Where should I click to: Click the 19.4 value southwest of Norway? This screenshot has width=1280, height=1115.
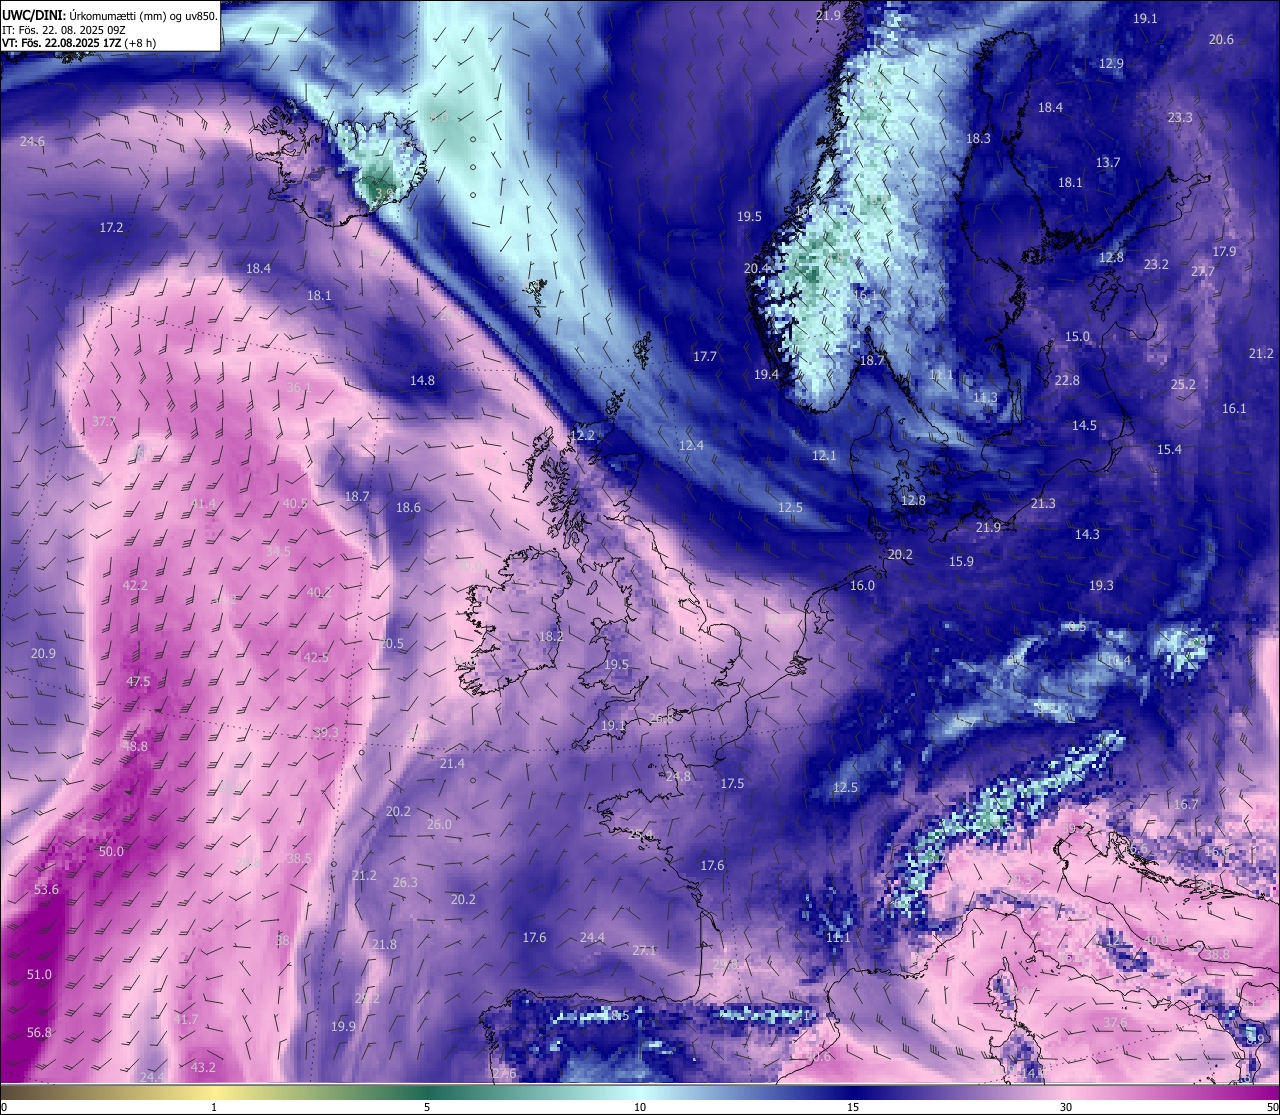pyautogui.click(x=766, y=375)
